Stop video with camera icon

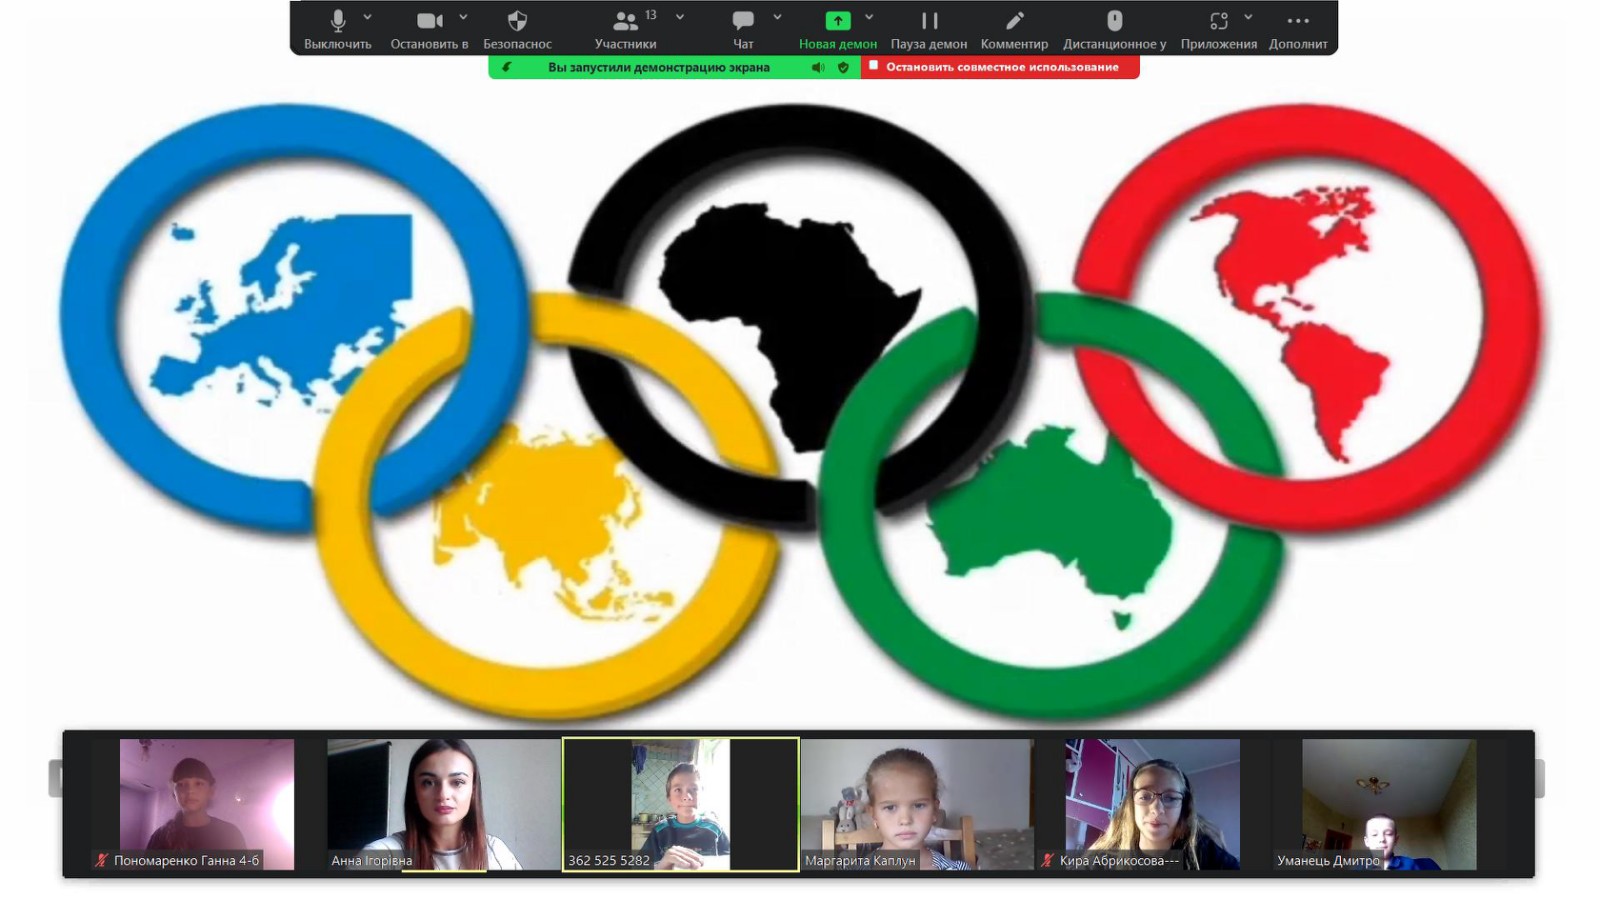[x=430, y=21]
